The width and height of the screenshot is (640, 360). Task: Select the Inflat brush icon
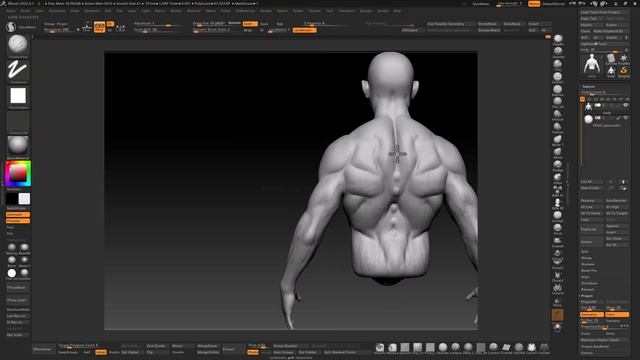[558, 178]
